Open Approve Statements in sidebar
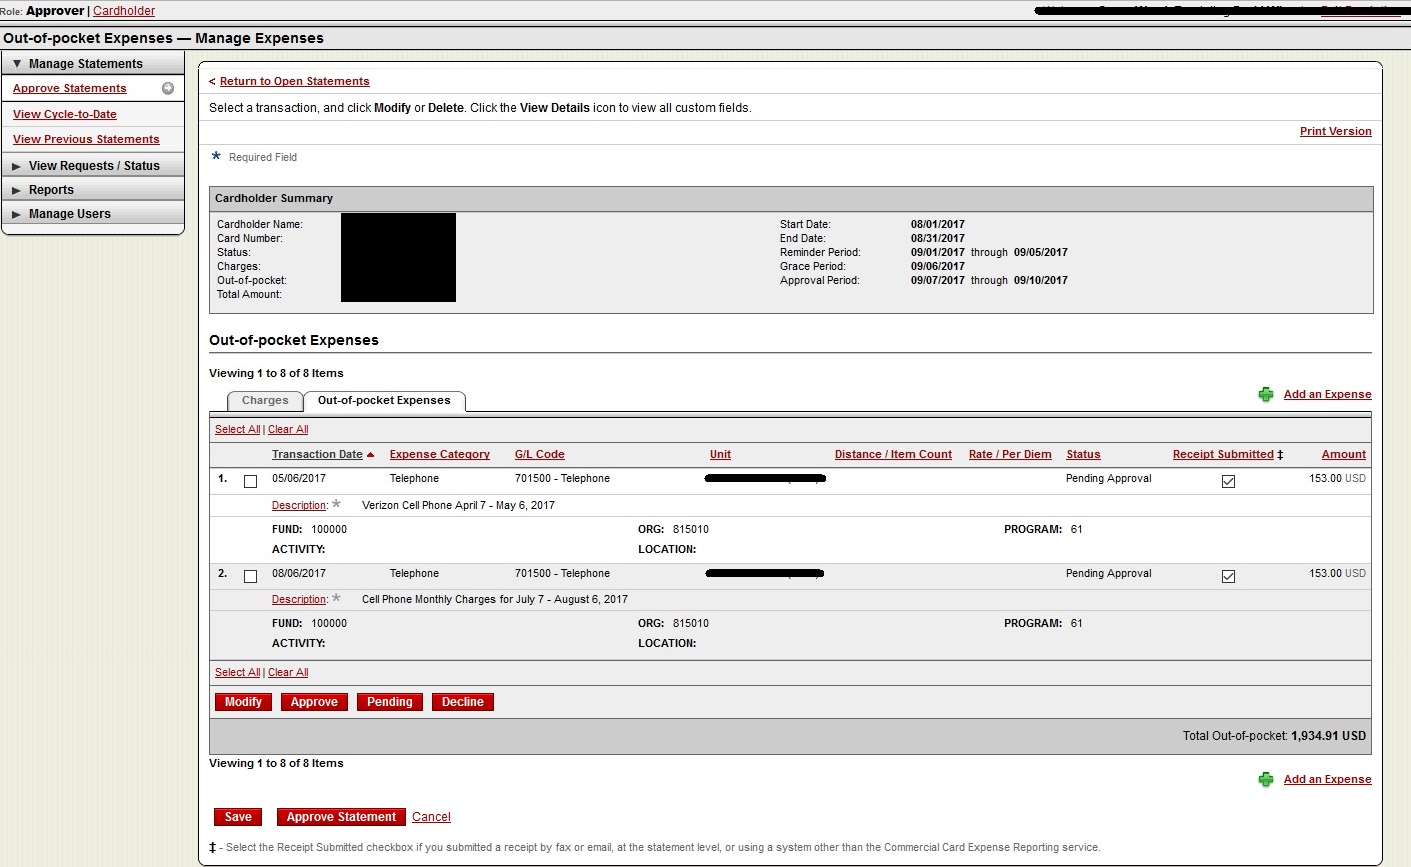Image resolution: width=1411 pixels, height=867 pixels. click(70, 88)
